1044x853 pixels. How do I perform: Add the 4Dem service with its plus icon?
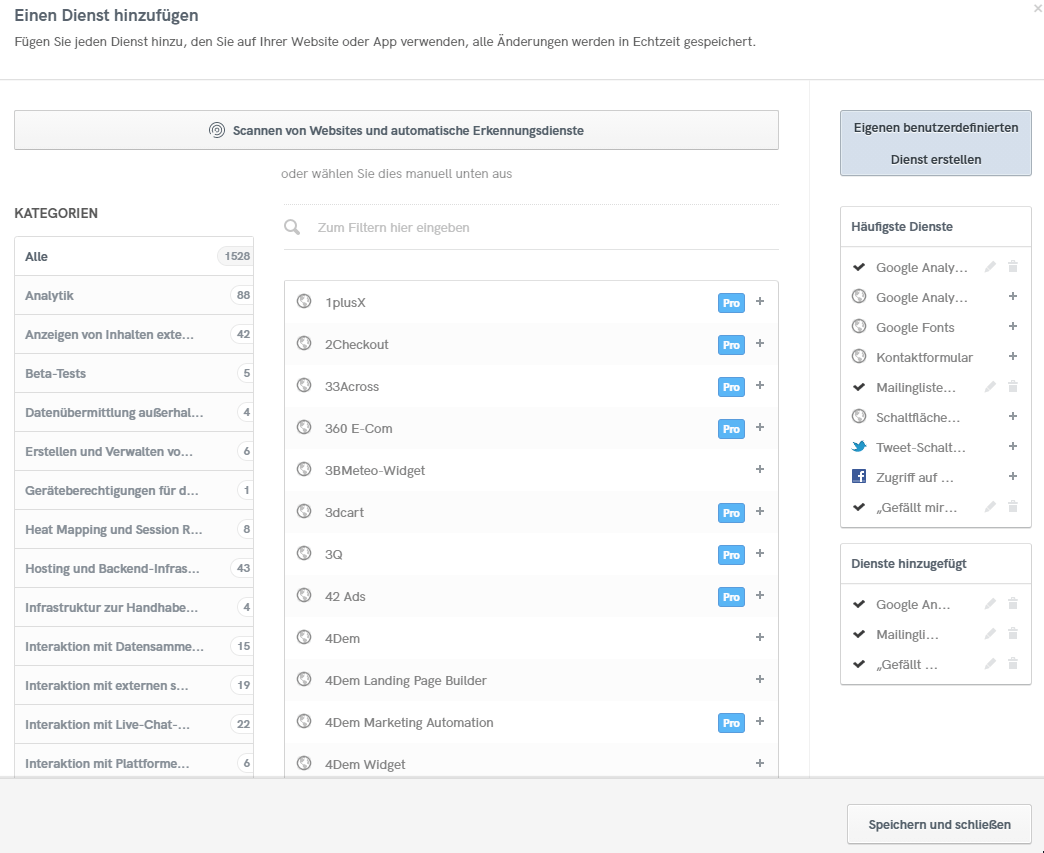[760, 638]
